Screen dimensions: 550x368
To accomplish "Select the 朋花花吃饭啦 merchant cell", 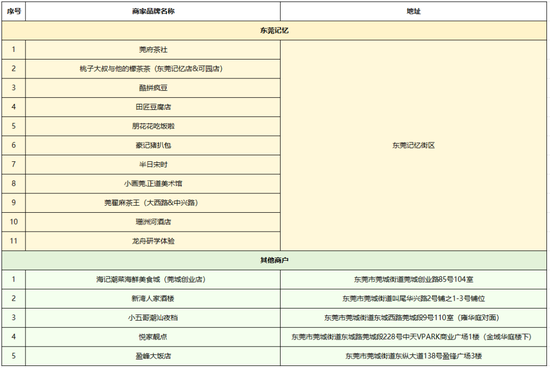I will [x=153, y=126].
